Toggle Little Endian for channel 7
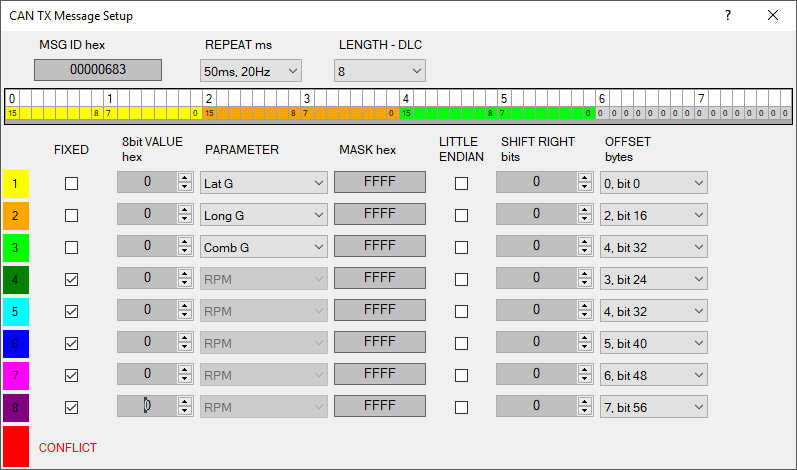This screenshot has width=797, height=470. [x=461, y=376]
